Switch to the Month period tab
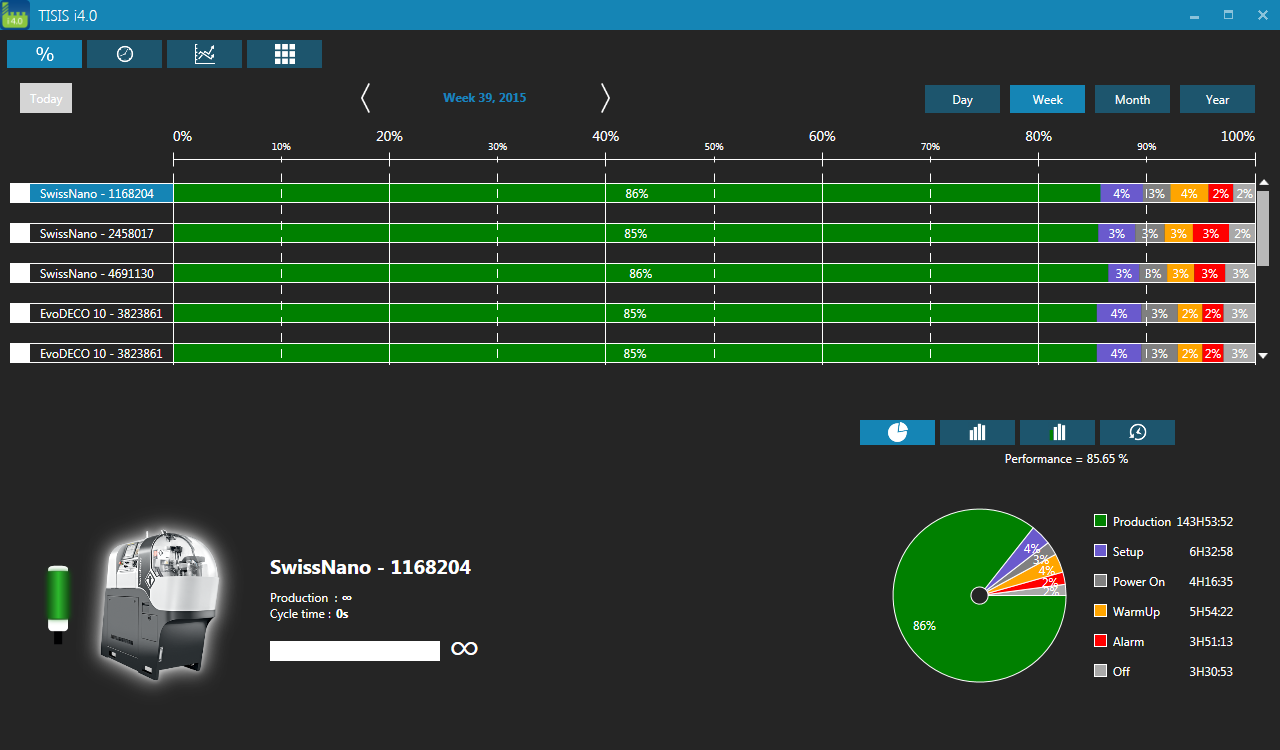Image resolution: width=1280 pixels, height=750 pixels. coord(1132,99)
